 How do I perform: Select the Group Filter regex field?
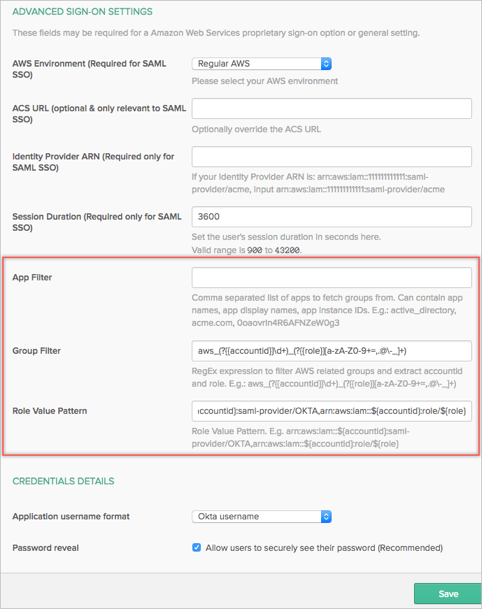[x=332, y=351]
